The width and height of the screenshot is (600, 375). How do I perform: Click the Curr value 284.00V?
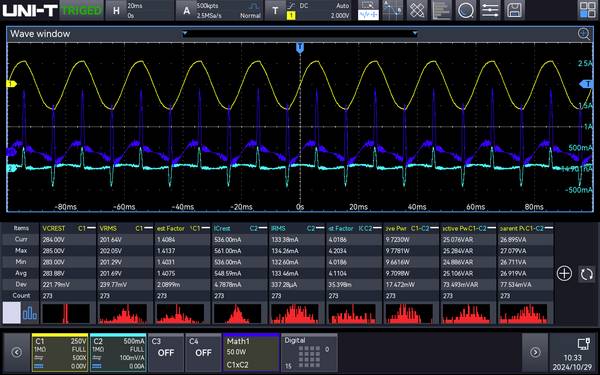click(x=54, y=240)
